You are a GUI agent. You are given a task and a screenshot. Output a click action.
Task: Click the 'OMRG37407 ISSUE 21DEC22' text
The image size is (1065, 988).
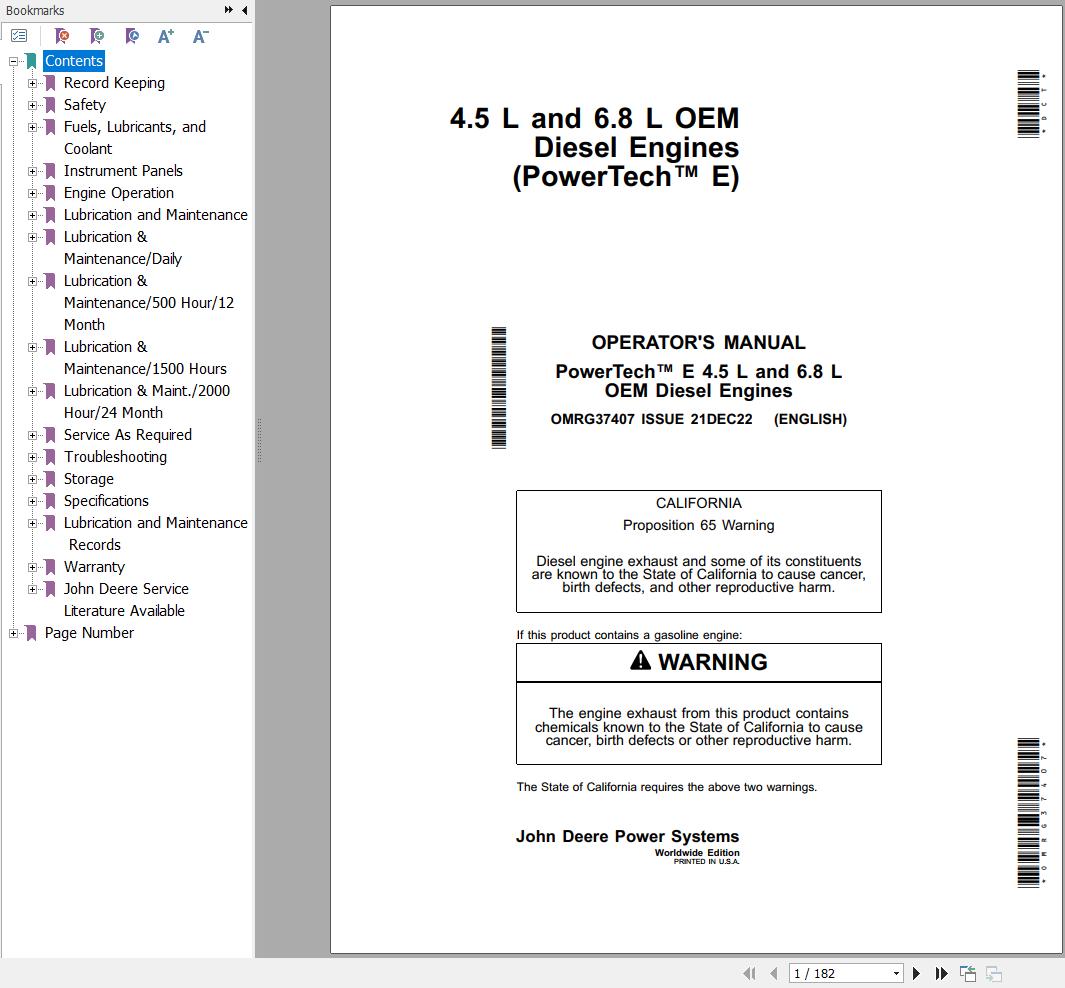[651, 419]
